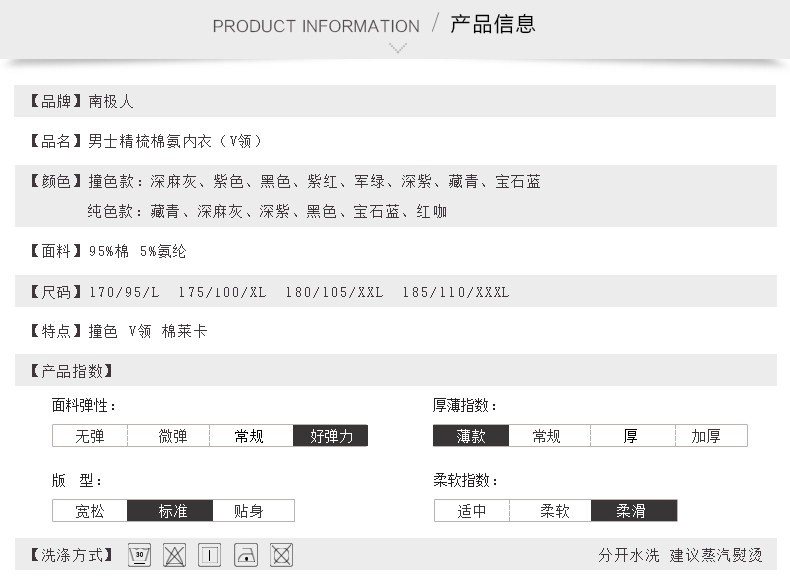
Task: Expand the chevron below Product Information
Action: [x=398, y=48]
